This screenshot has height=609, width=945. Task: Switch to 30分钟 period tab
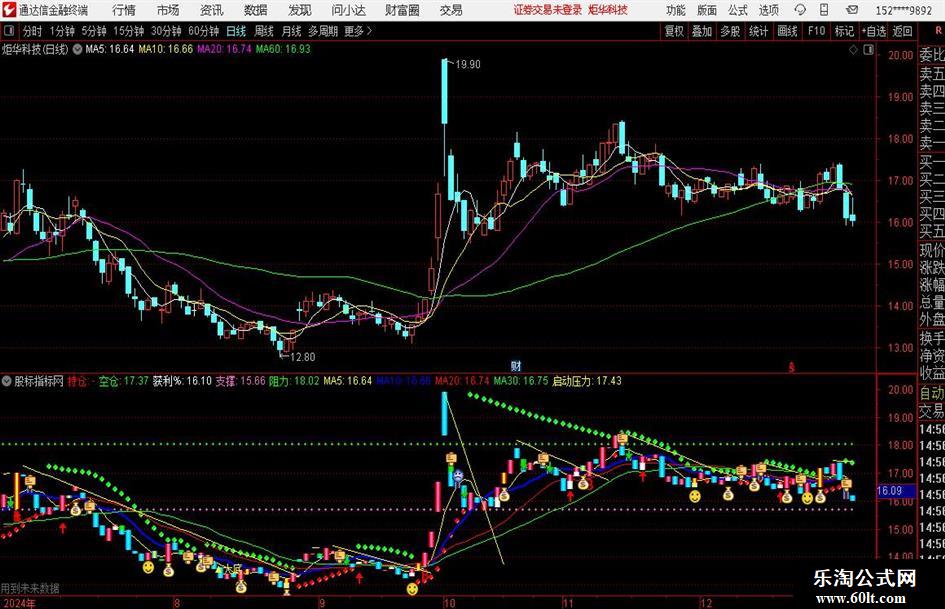point(166,31)
